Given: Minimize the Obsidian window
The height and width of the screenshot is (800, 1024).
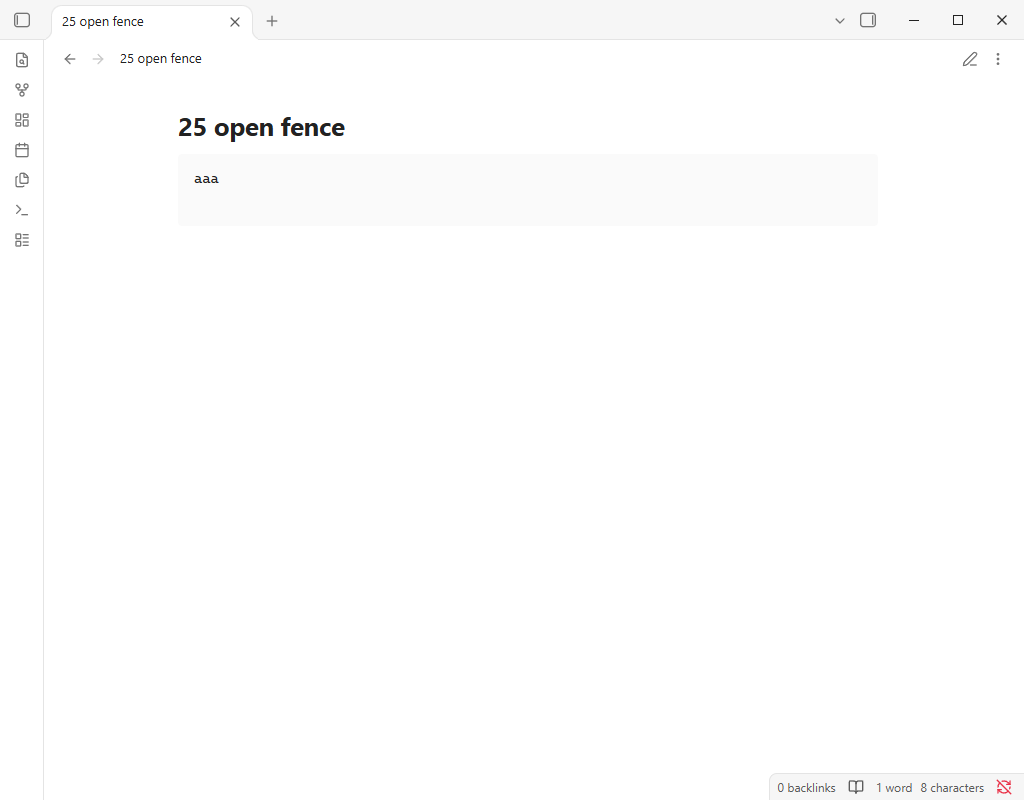Looking at the screenshot, I should [x=914, y=20].
